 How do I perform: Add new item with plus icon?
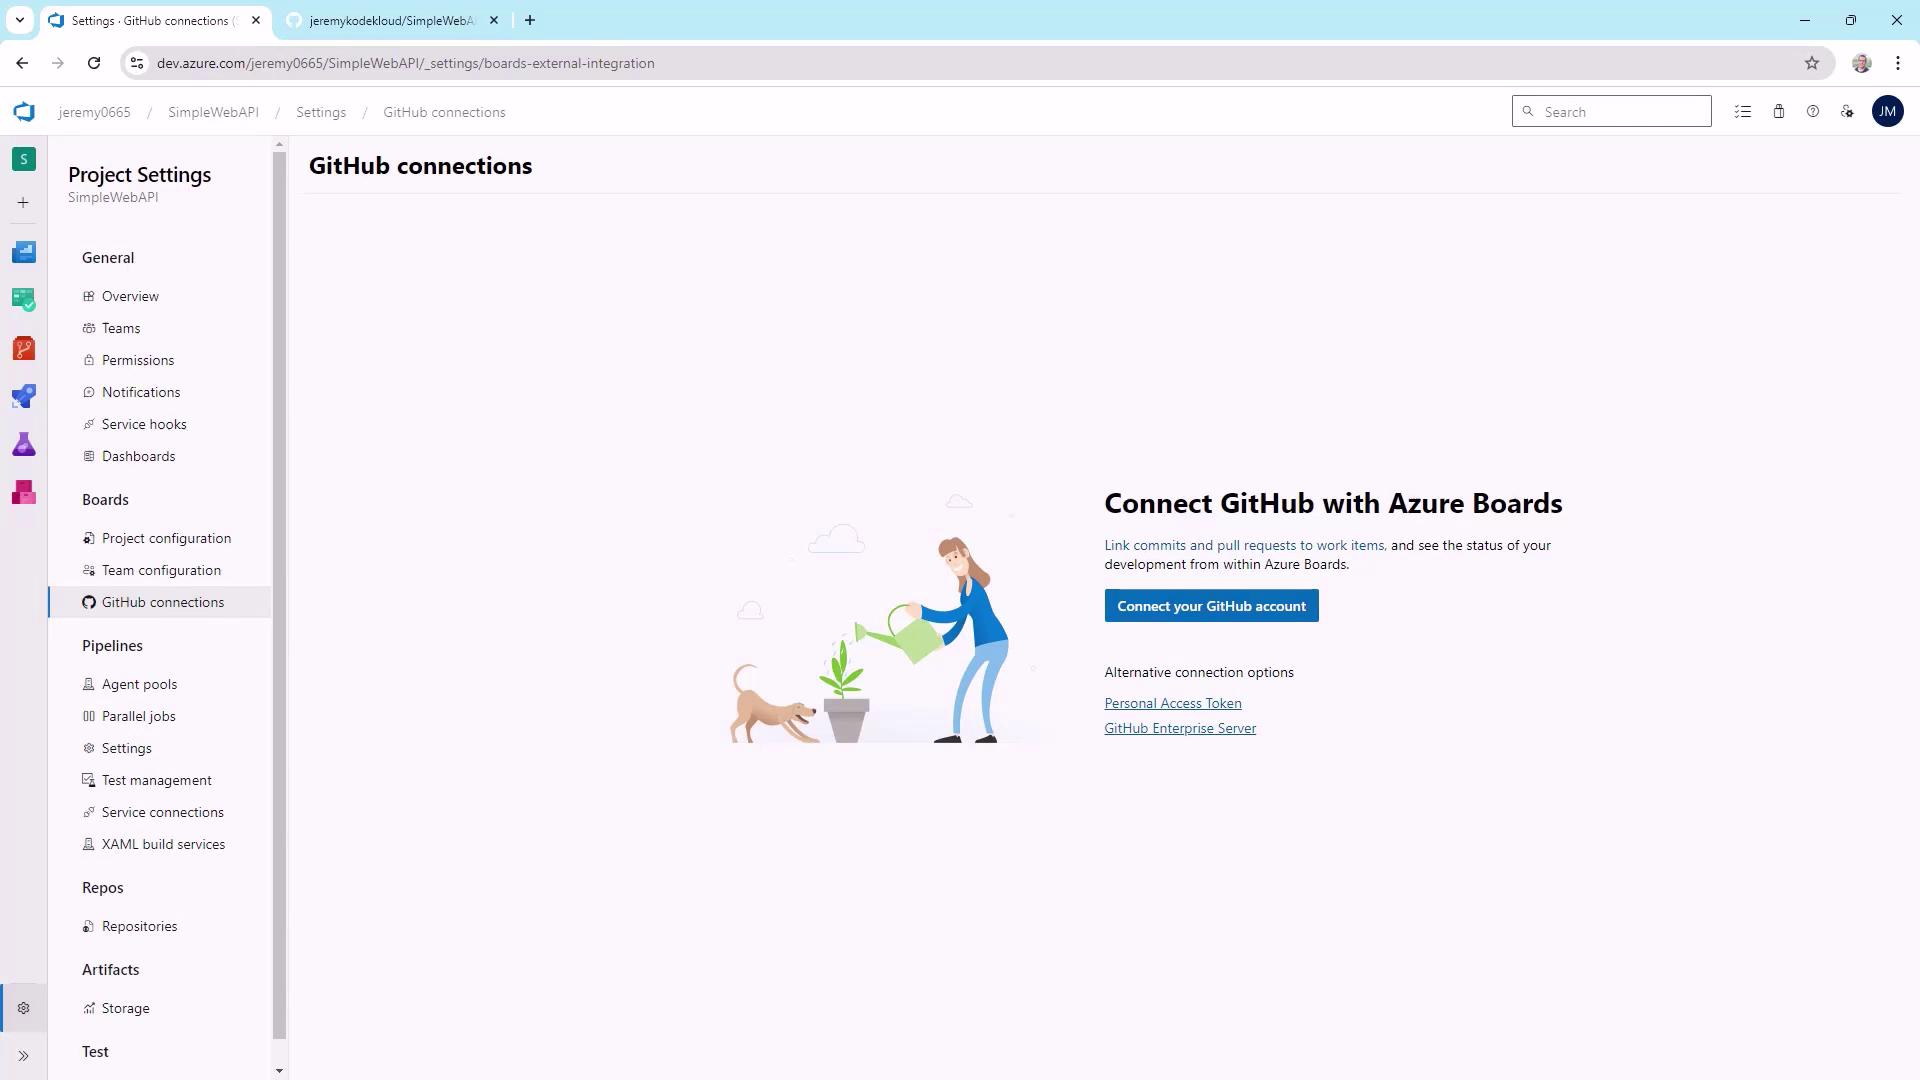pyautogui.click(x=23, y=202)
